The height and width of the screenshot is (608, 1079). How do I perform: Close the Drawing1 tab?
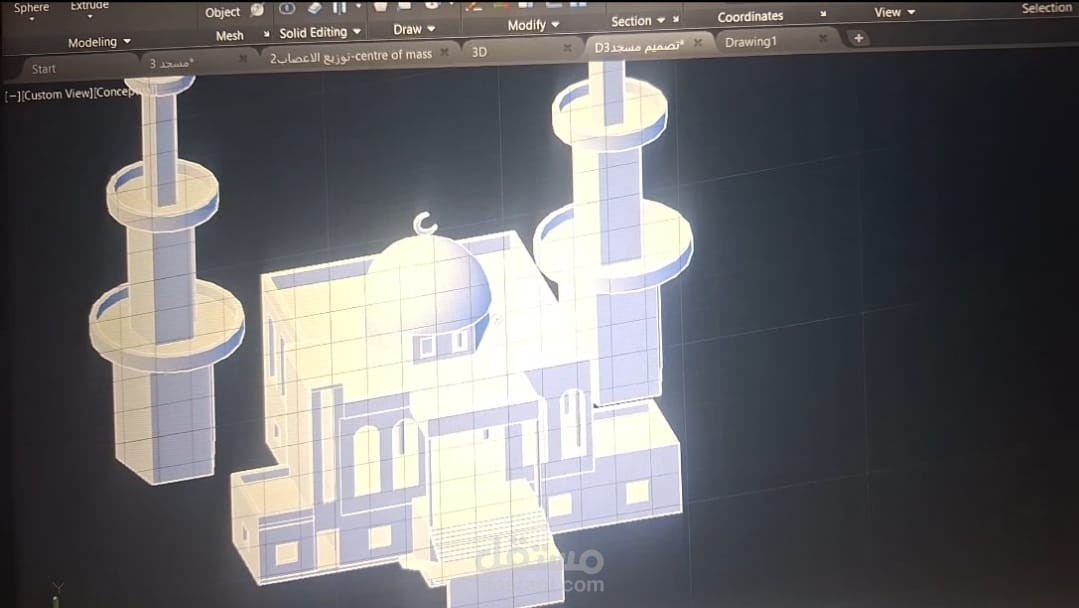click(x=822, y=39)
